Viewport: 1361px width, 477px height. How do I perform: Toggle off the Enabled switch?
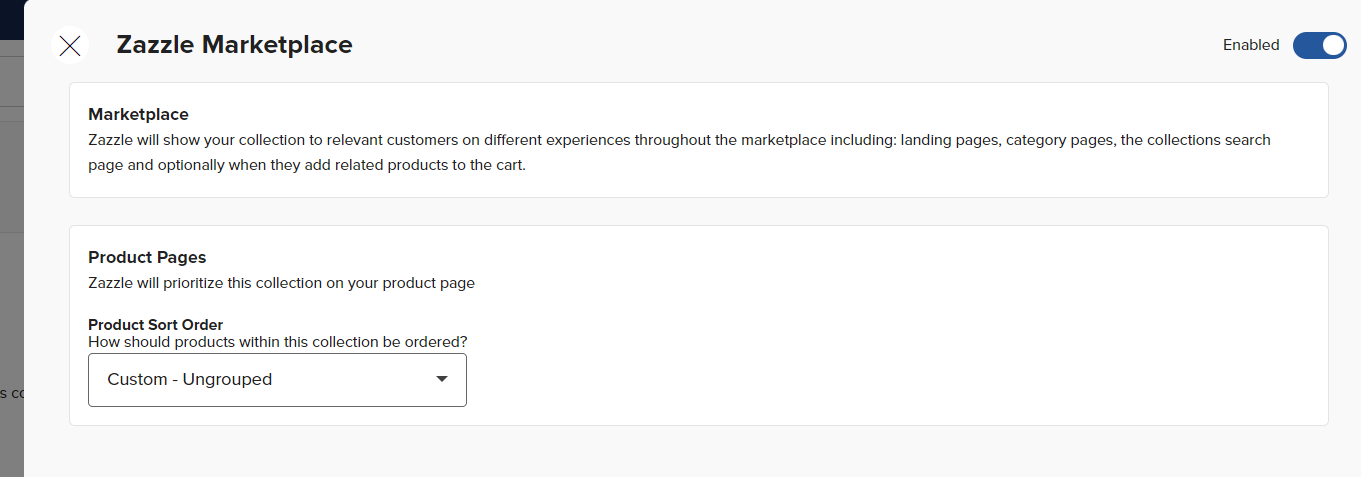[x=1319, y=45]
